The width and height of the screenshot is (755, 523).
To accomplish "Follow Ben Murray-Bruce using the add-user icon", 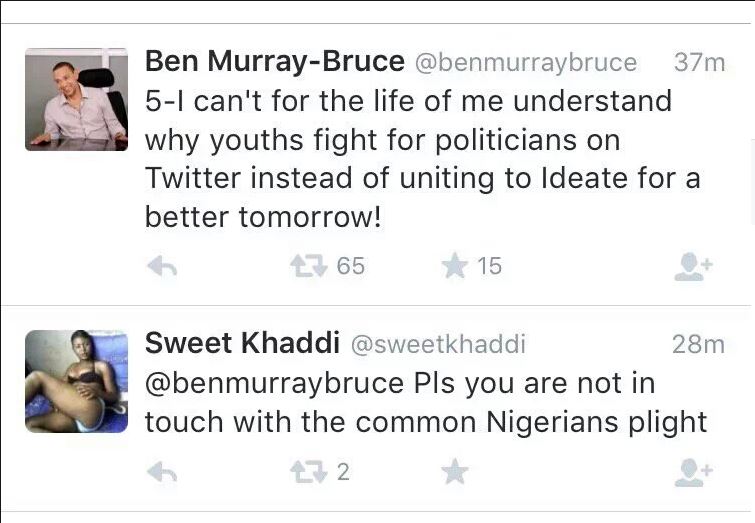I will (x=693, y=266).
